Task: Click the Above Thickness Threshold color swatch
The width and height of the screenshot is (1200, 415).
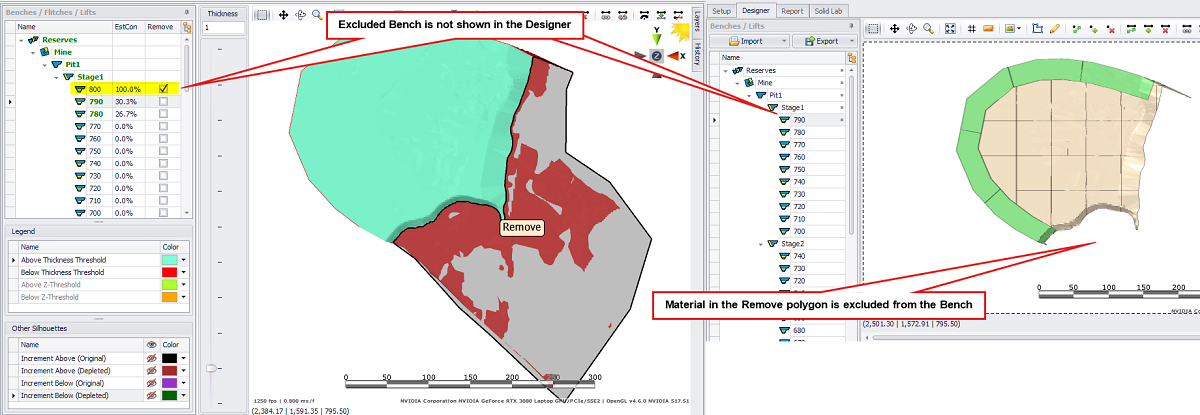Action: (x=169, y=260)
